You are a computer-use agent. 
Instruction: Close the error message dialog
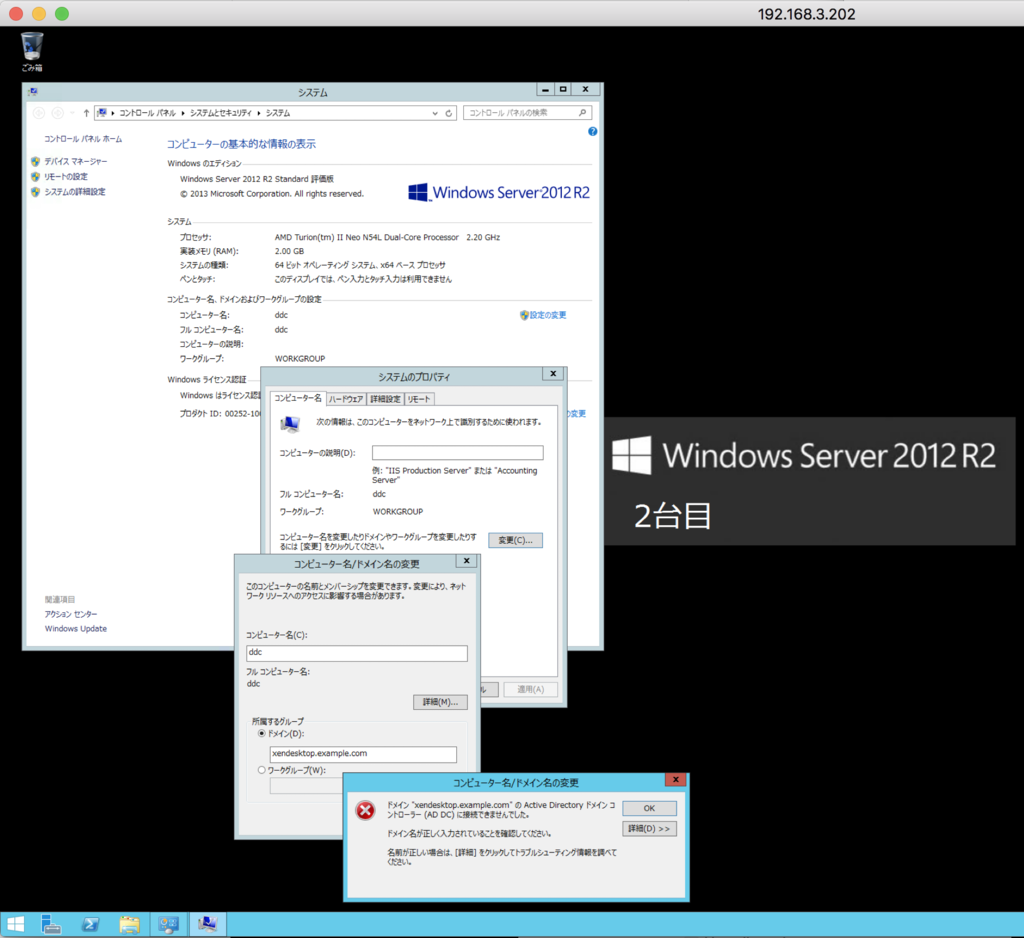676,779
